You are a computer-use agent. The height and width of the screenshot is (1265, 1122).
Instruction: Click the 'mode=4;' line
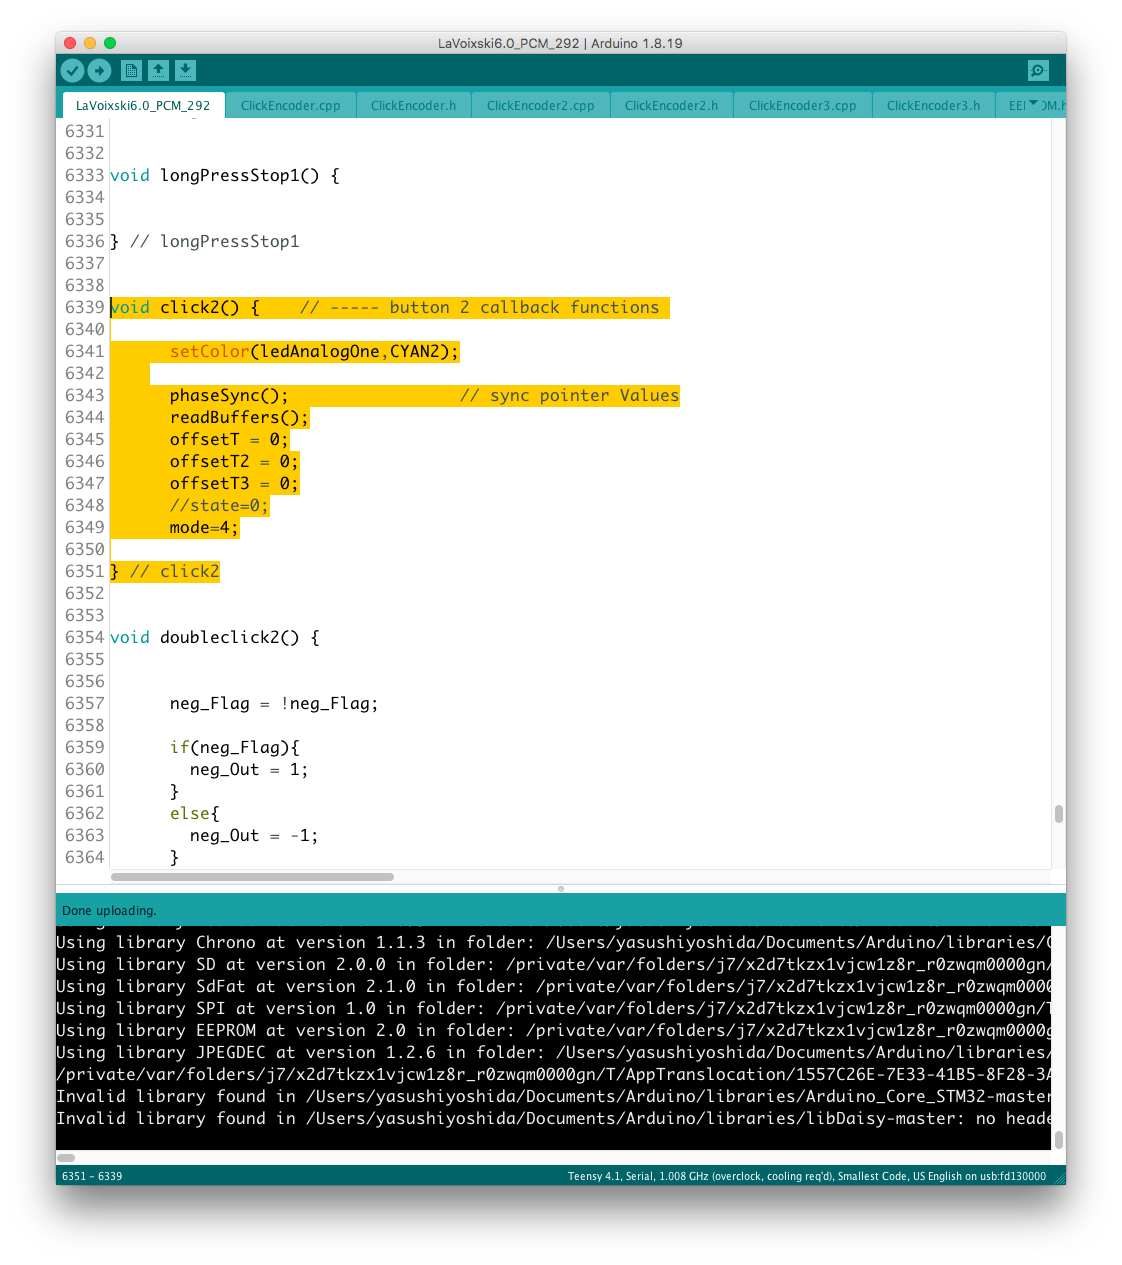(x=204, y=527)
